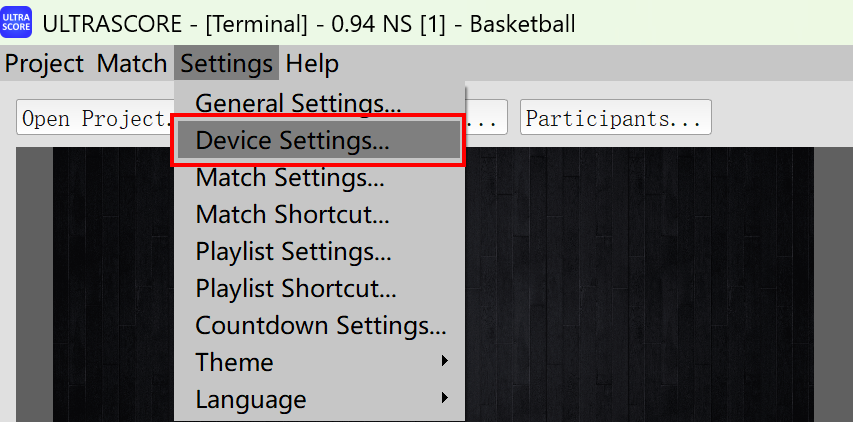Close the open Settings menu
The height and width of the screenshot is (422, 854).
coord(226,64)
